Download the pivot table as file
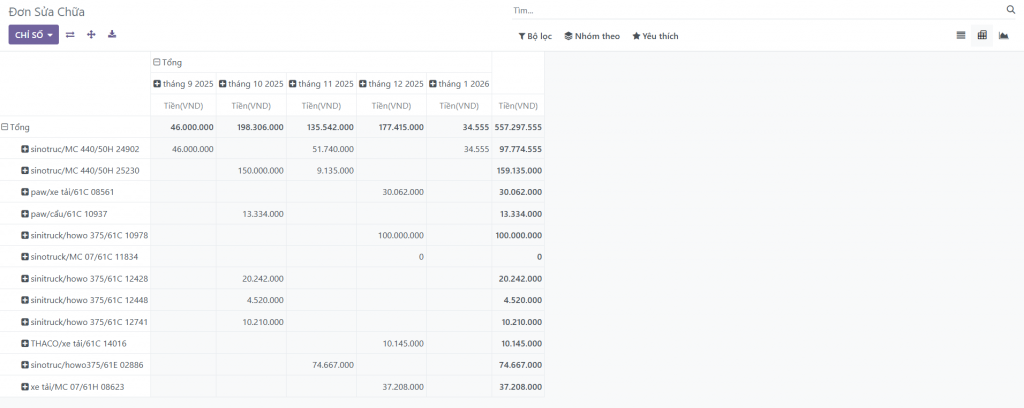Image resolution: width=1024 pixels, height=408 pixels. coord(112,34)
